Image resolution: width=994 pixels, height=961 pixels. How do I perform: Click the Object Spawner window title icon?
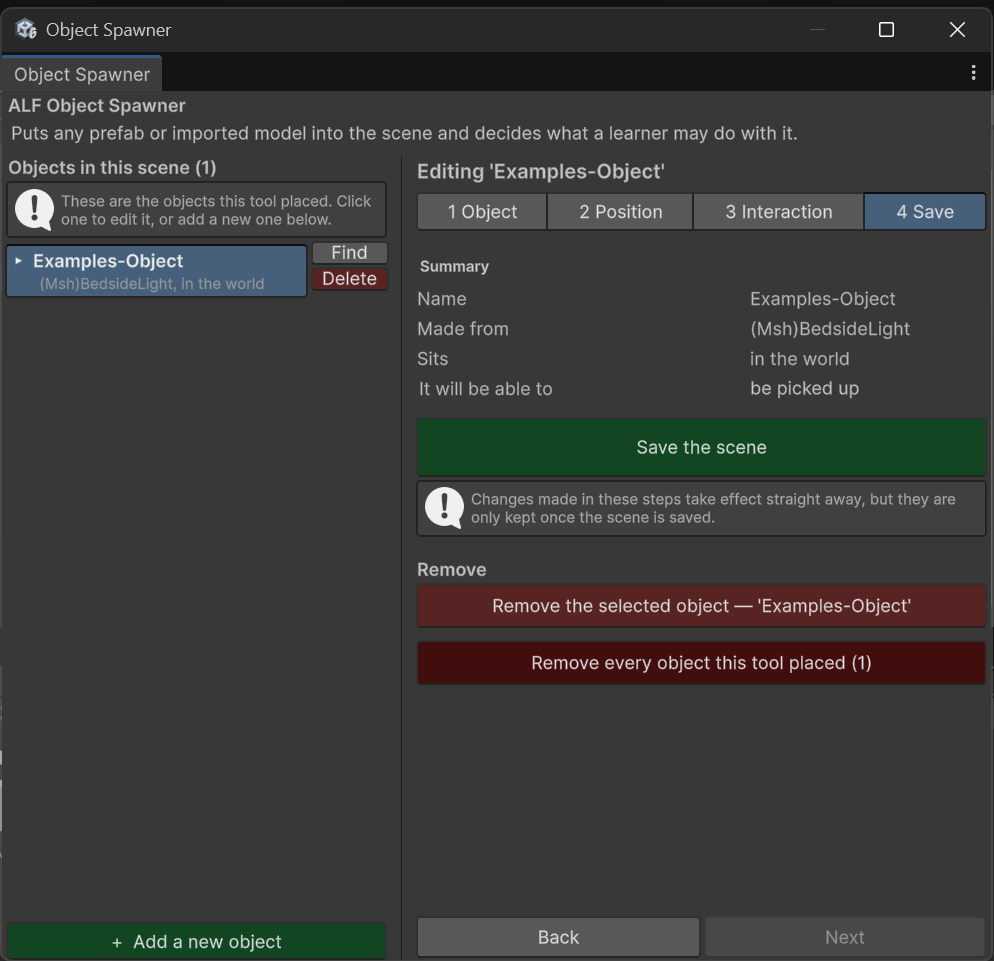pos(26,29)
